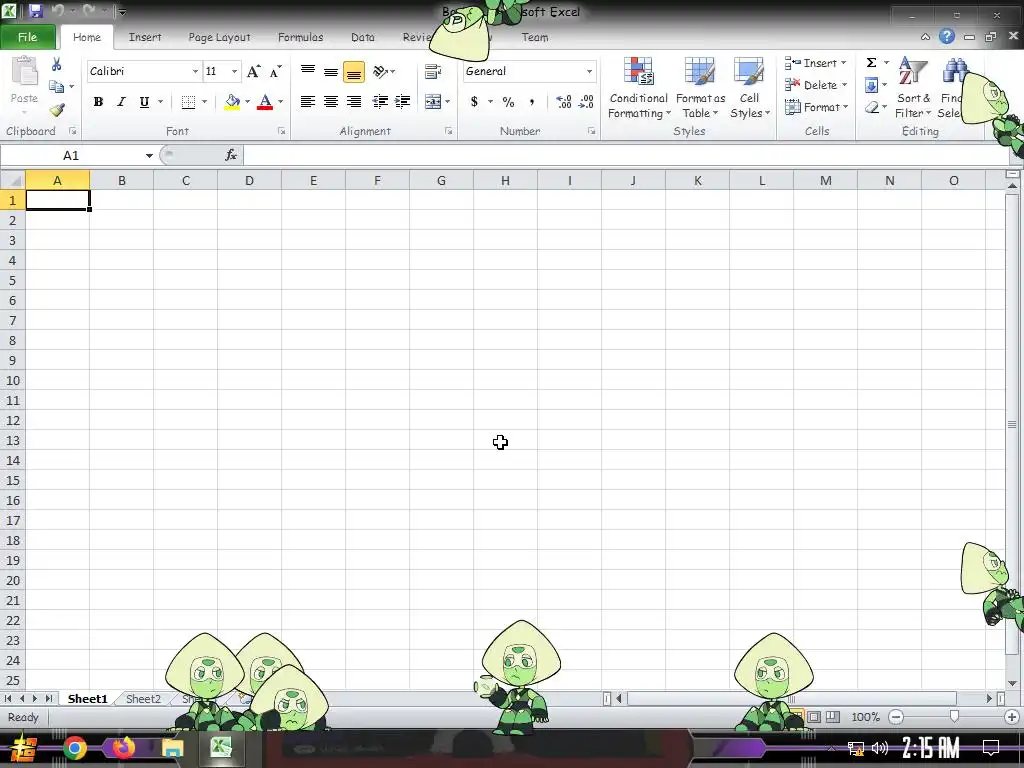Toggle Bold formatting
Viewport: 1024px width, 768px height.
(98, 101)
